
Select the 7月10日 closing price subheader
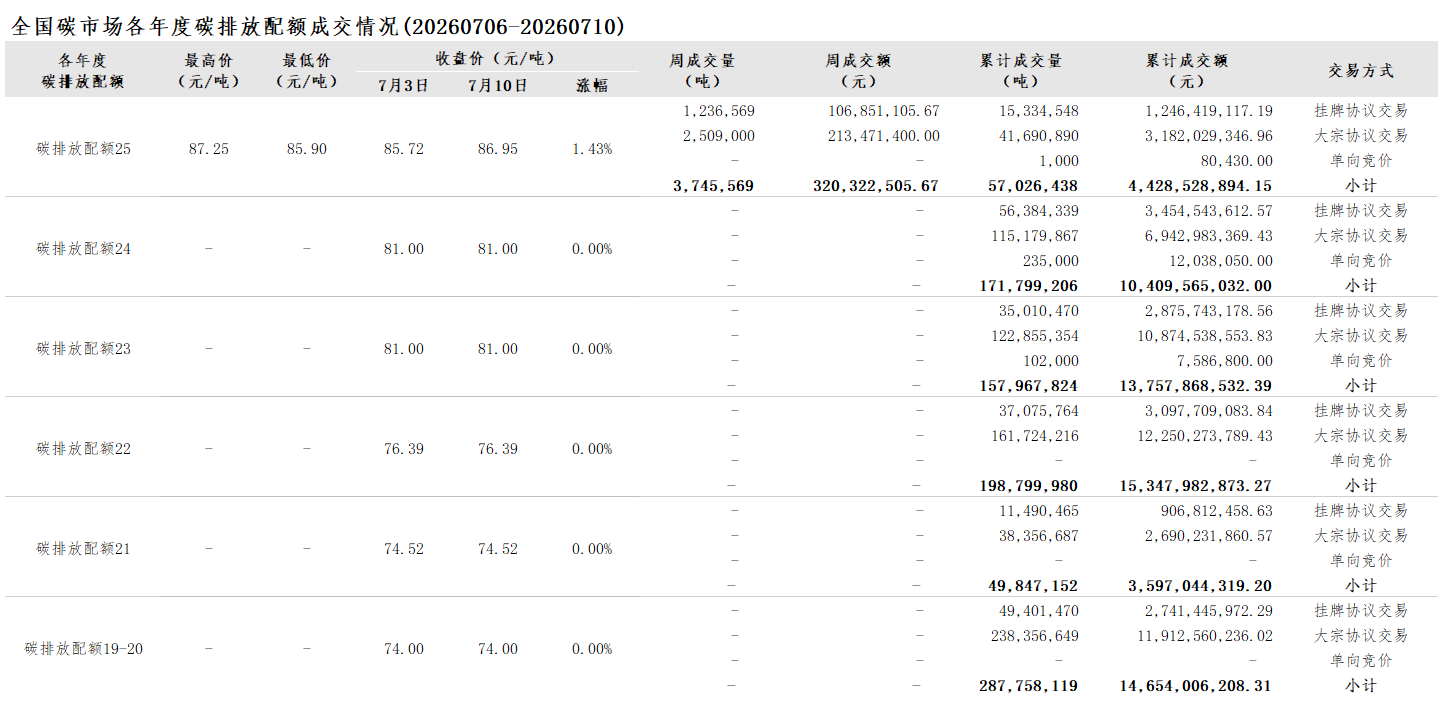[498, 86]
